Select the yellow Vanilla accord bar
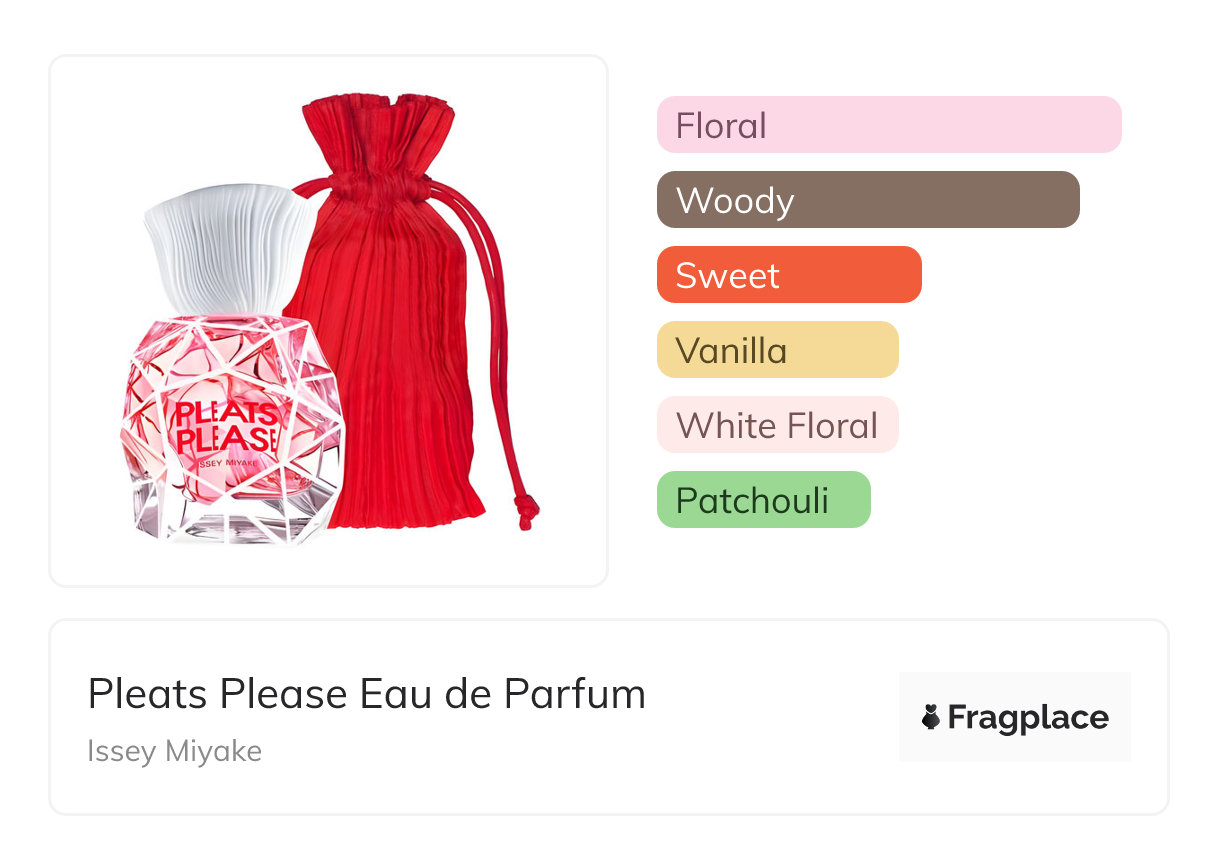1218x864 pixels. 777,350
